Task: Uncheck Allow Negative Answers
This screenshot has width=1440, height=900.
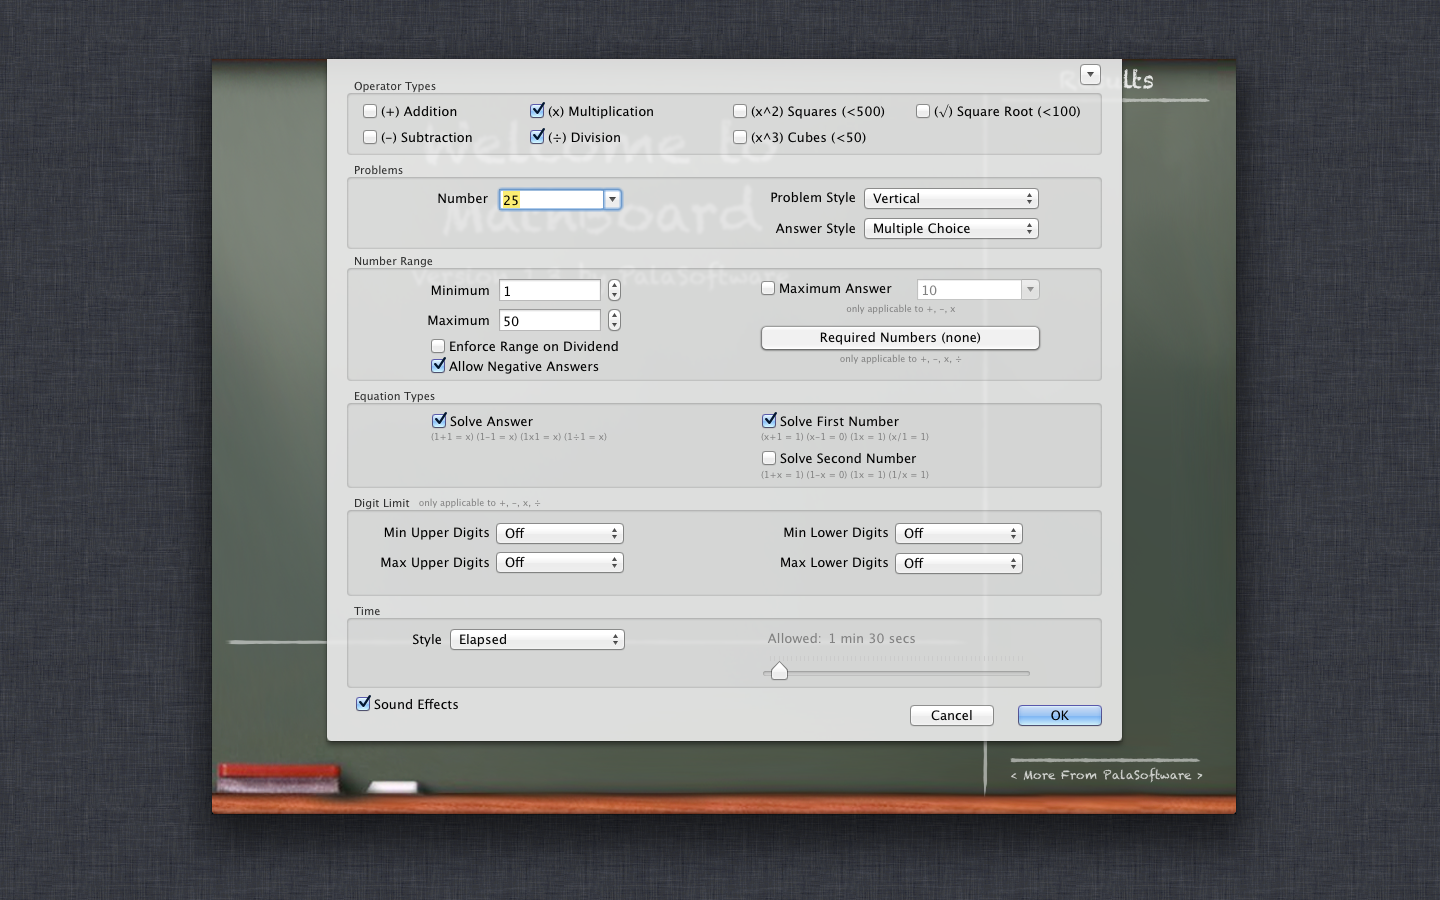Action: 438,366
